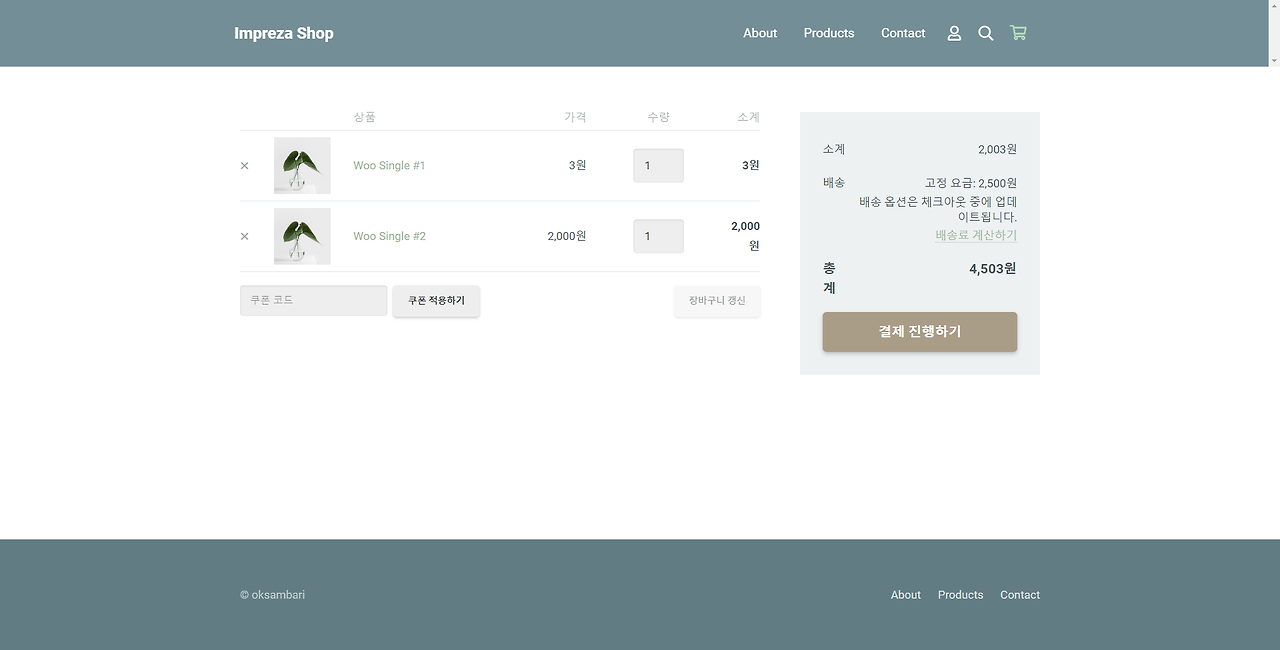Apply a coupon with 쿠폰 적용하기
1280x650 pixels.
(436, 300)
